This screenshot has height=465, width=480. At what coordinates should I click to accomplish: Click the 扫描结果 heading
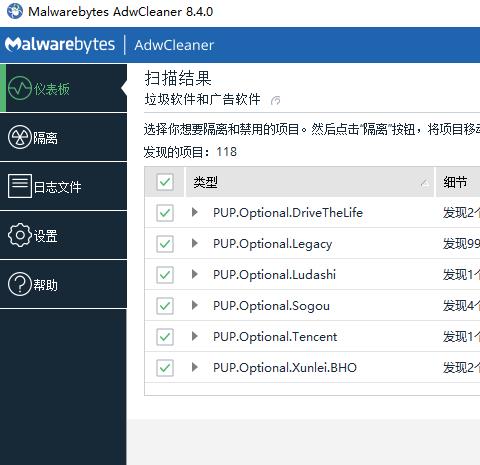tap(178, 78)
